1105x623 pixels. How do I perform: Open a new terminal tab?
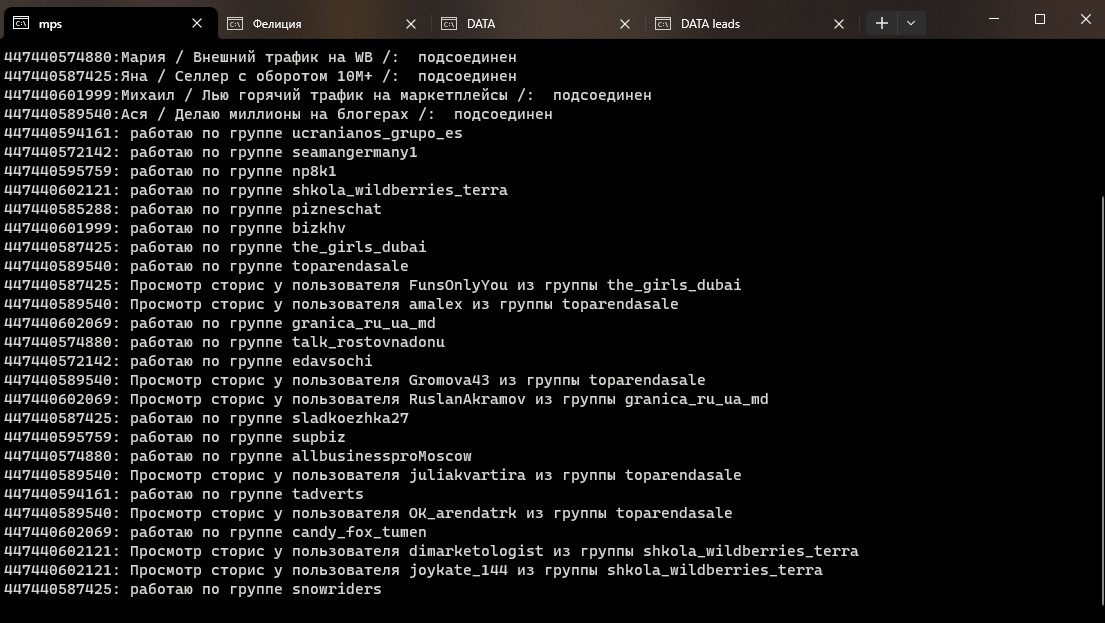coord(881,23)
